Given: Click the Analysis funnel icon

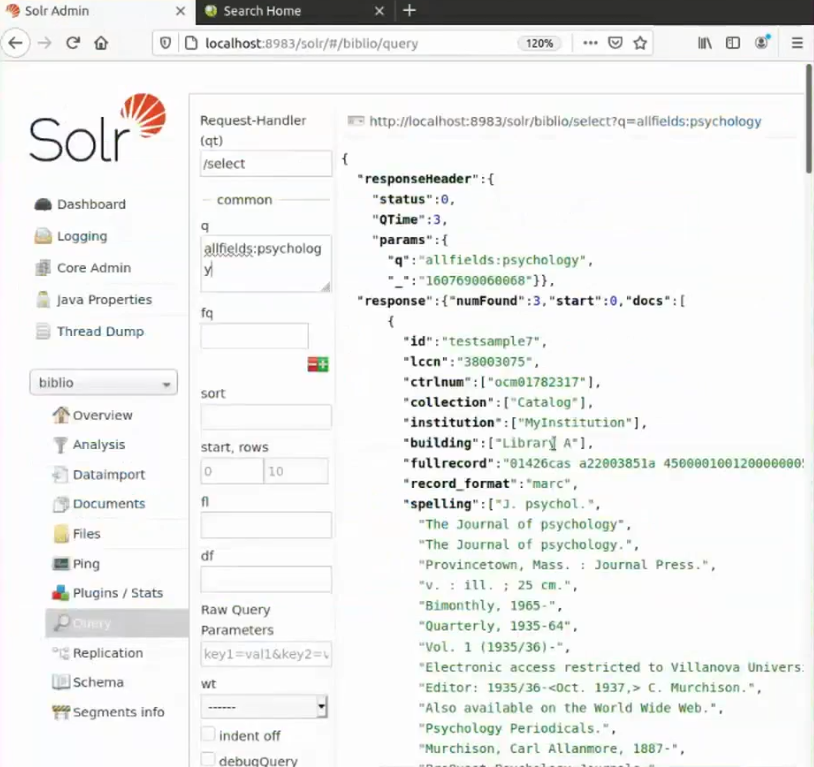Looking at the screenshot, I should point(60,445).
